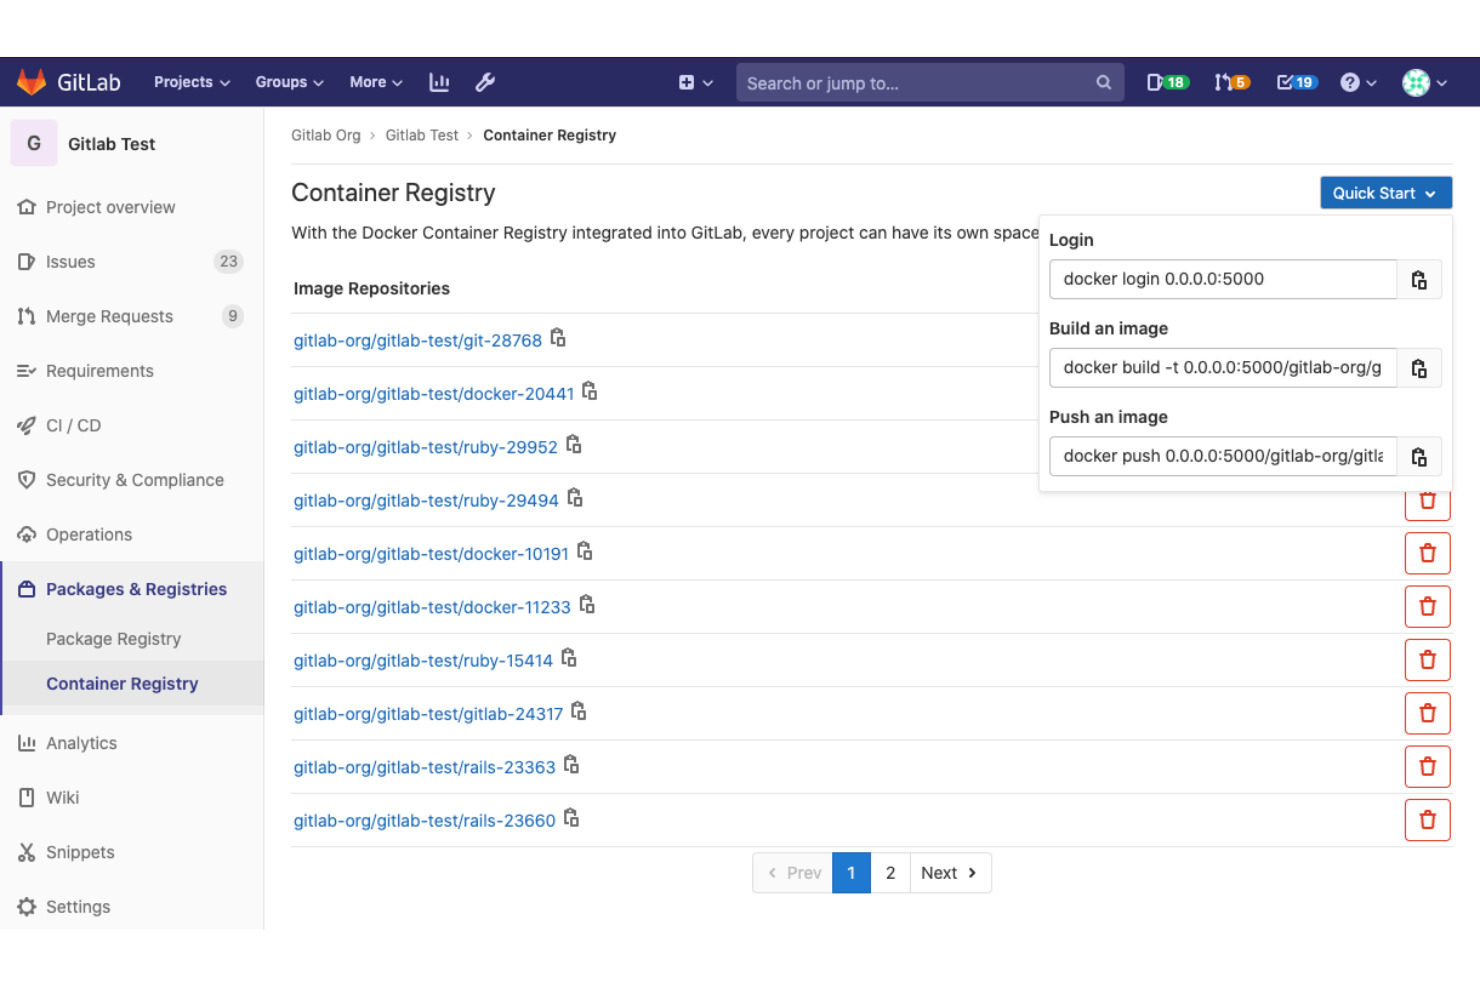Collapse the Quick Start dropdown

[x=1386, y=193]
